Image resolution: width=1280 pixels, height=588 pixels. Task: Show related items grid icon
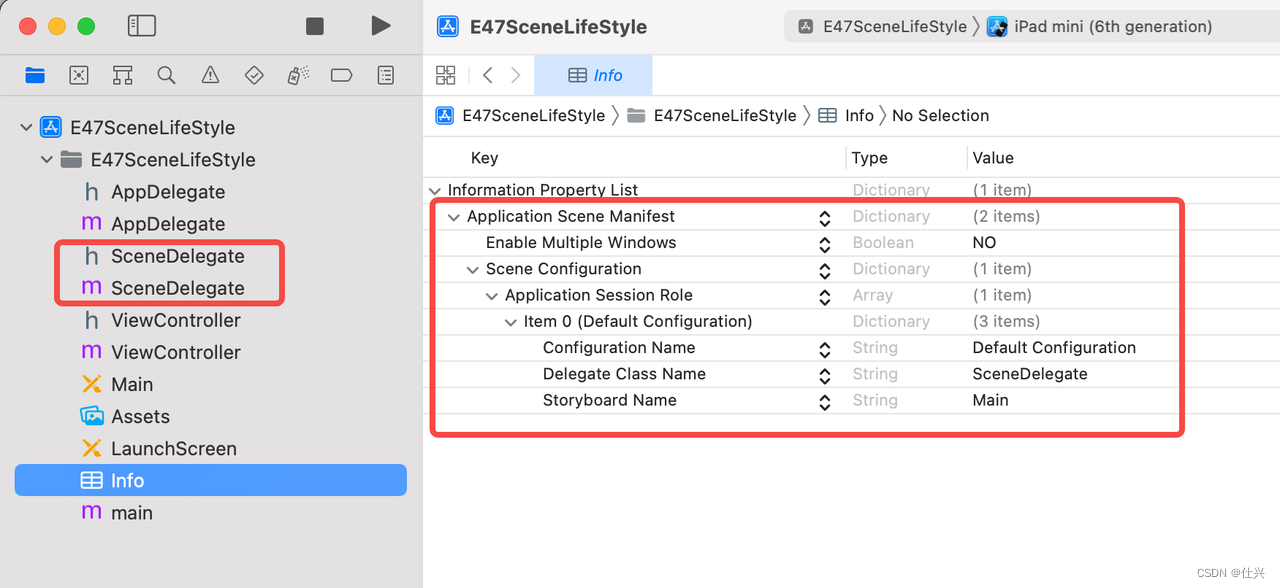tap(446, 75)
